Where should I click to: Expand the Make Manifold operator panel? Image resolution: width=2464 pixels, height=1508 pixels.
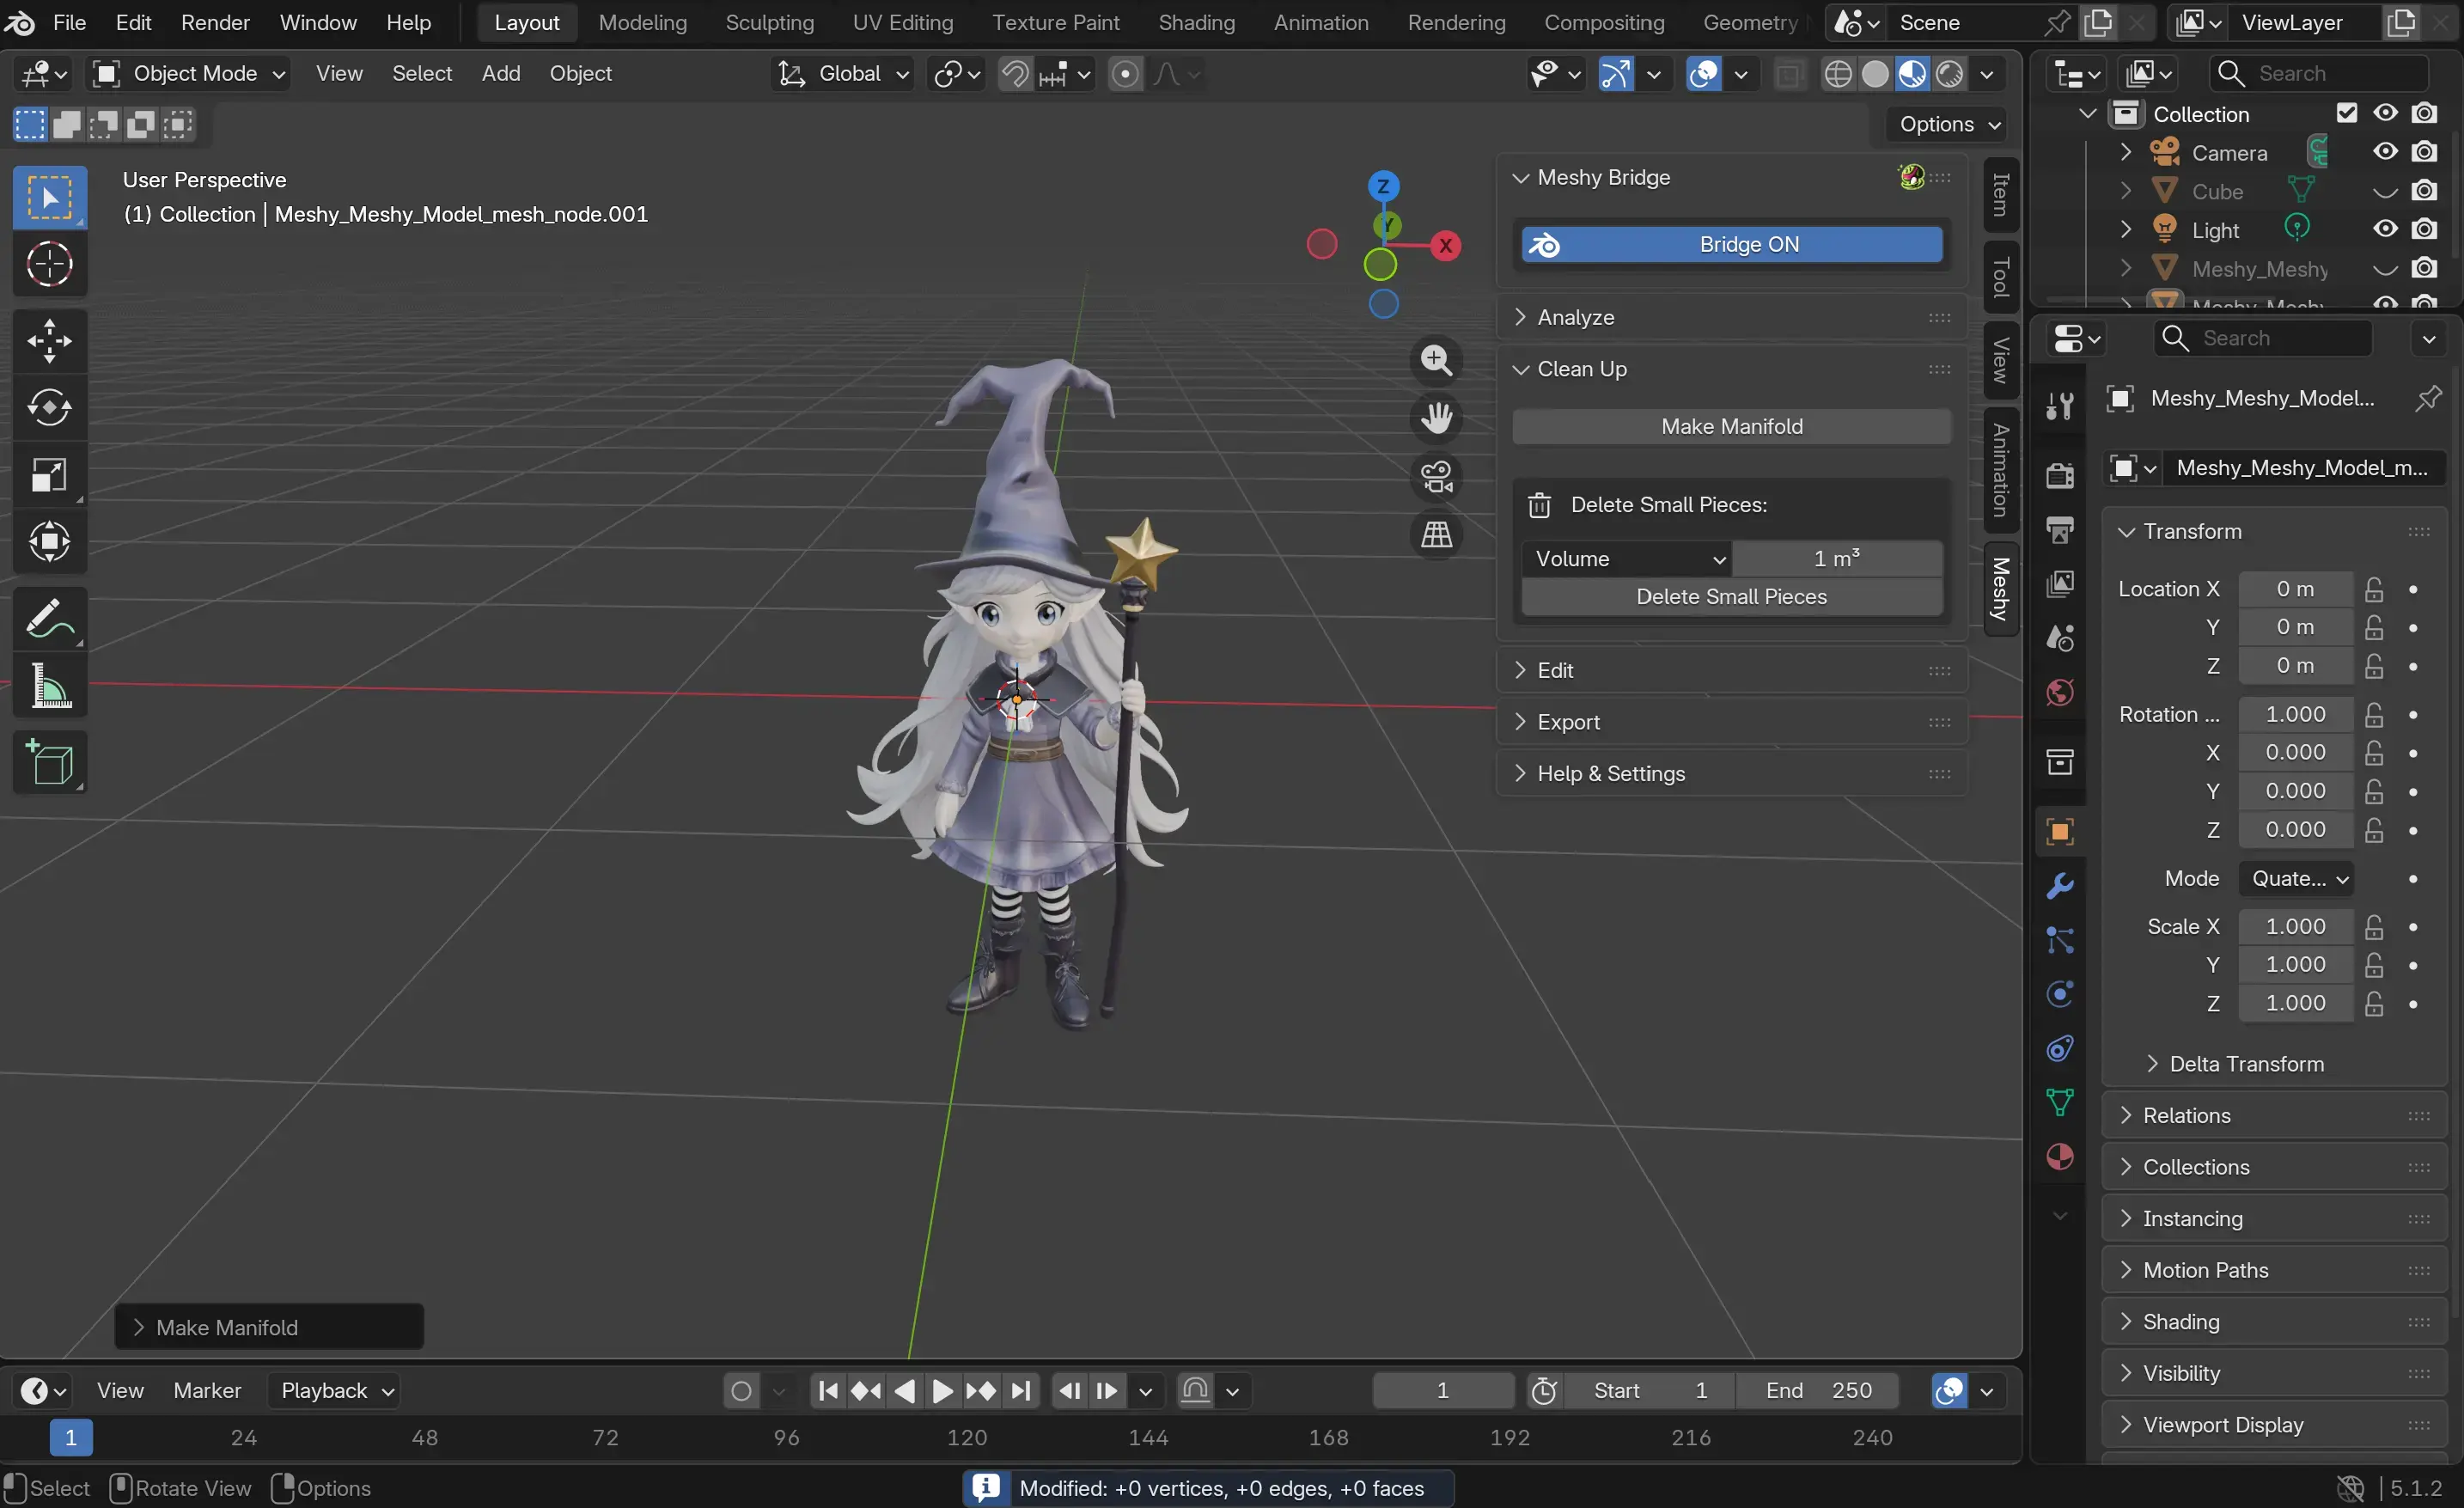(x=269, y=1327)
